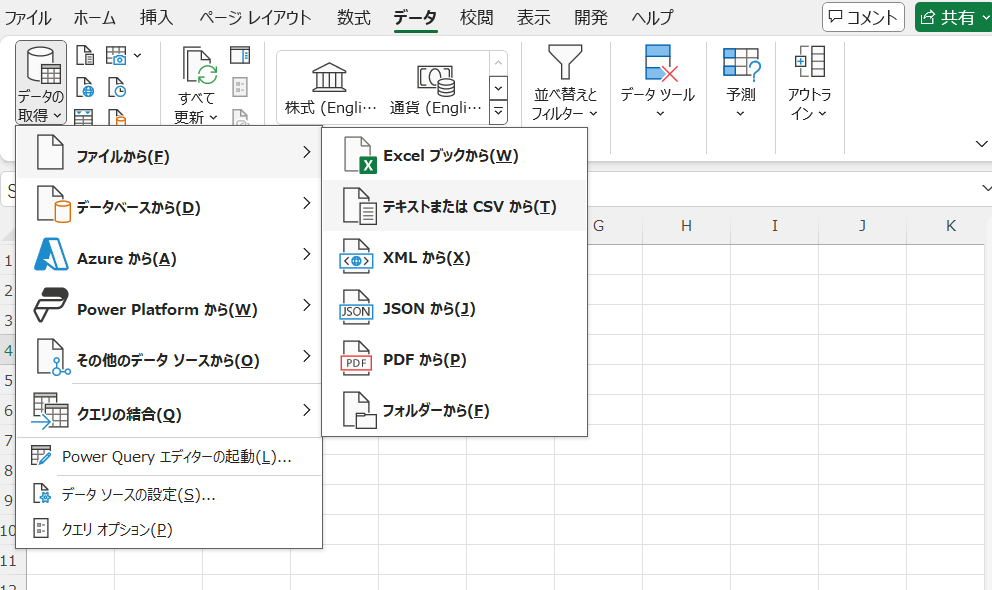Click Recent Sources clock document icon
992x590 pixels.
tap(116, 87)
